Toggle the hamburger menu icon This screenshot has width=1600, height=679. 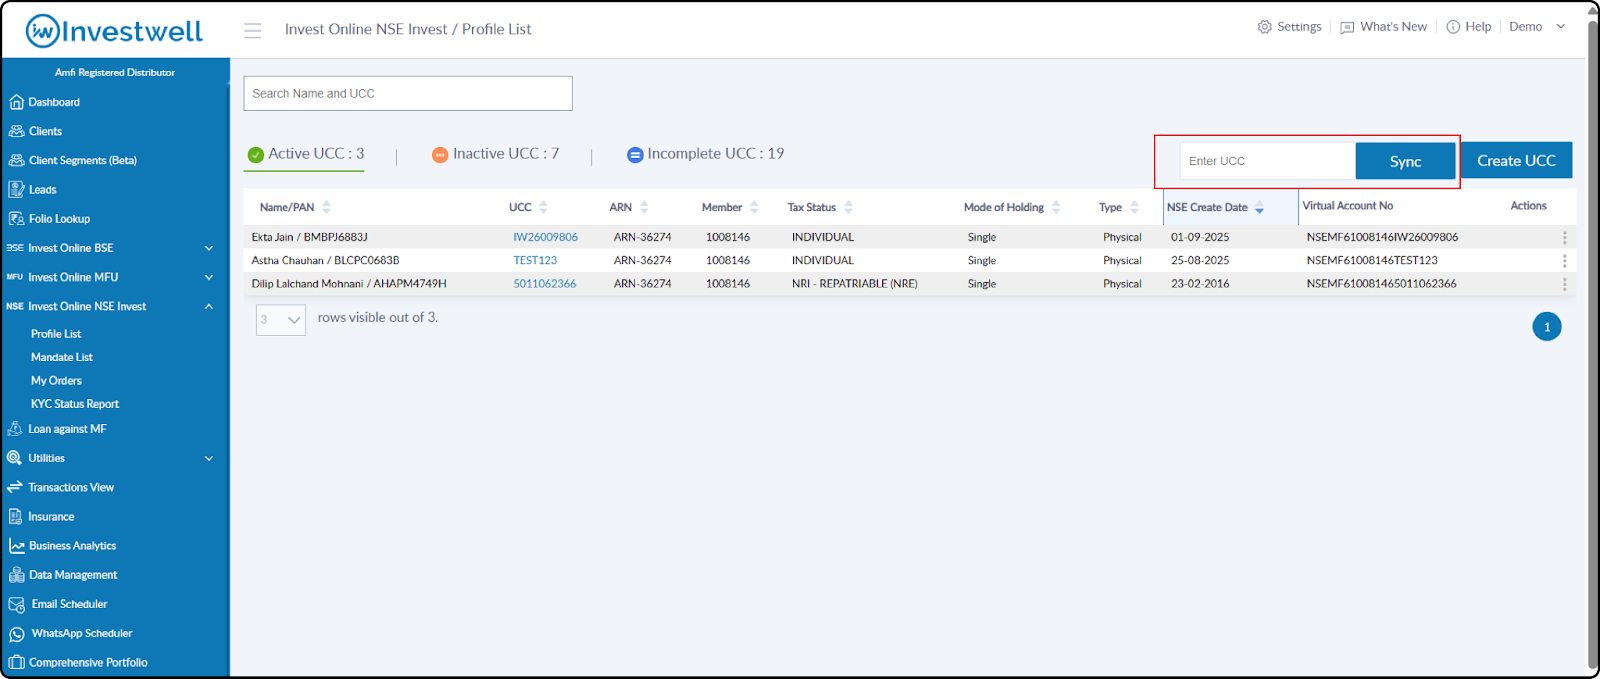tap(253, 31)
